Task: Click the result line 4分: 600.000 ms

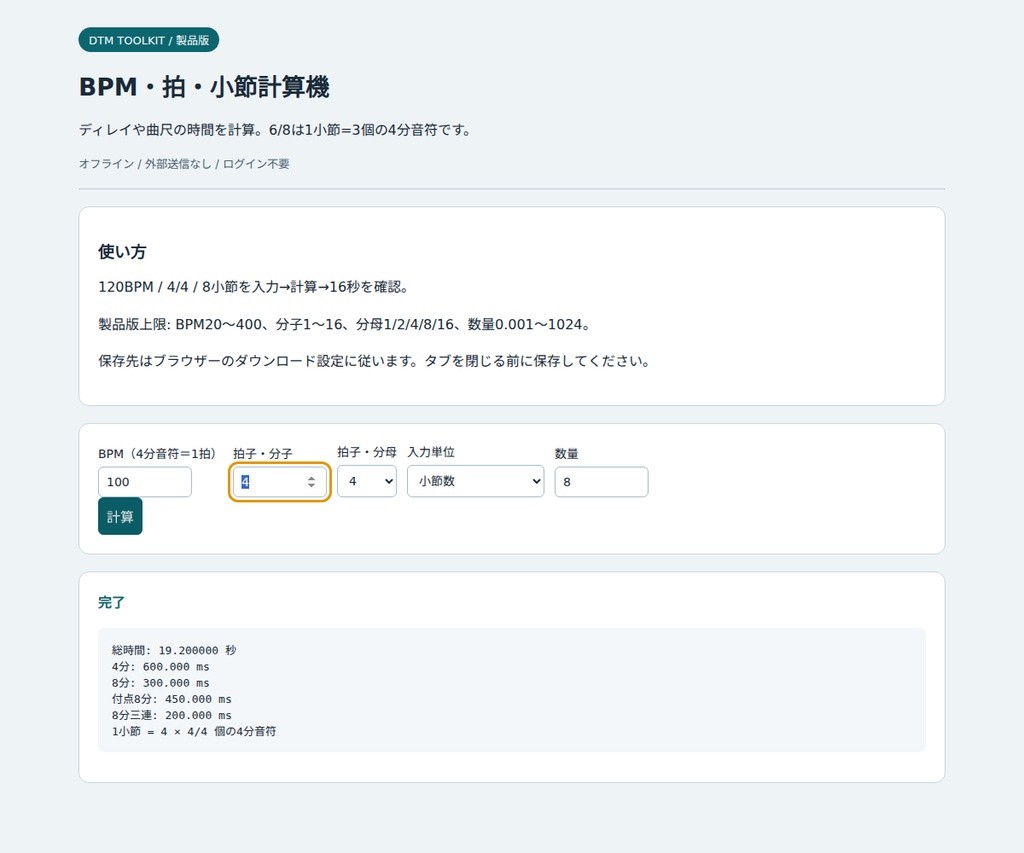Action: pos(161,666)
